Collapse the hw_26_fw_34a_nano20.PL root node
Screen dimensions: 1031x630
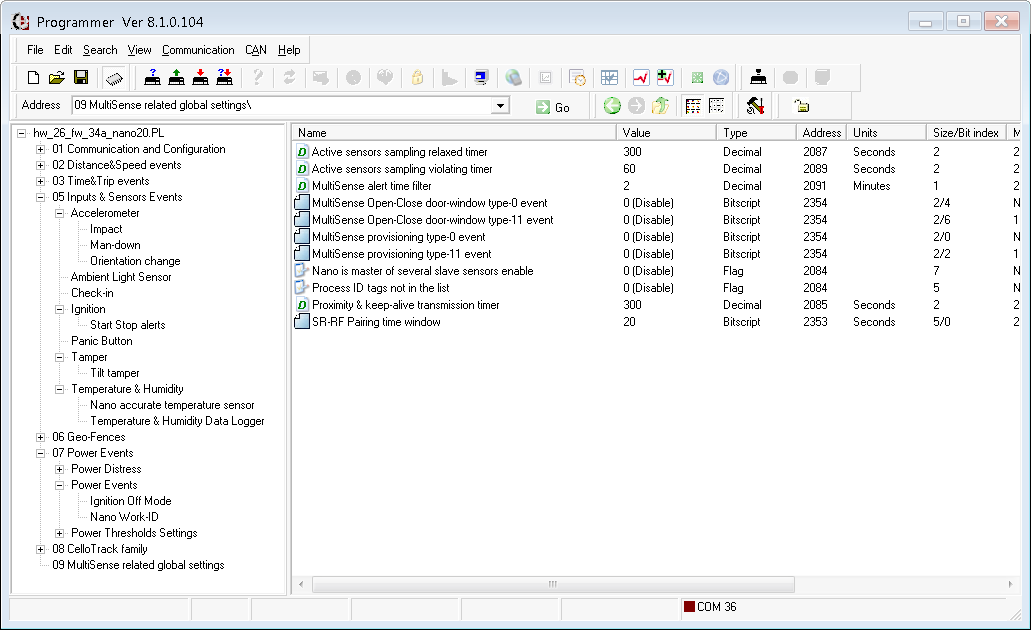[x=22, y=133]
